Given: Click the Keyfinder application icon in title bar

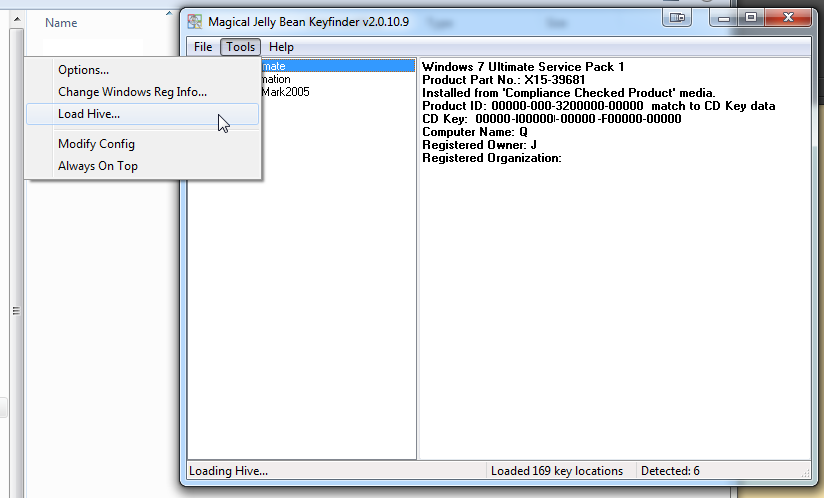Looking at the screenshot, I should [x=195, y=22].
